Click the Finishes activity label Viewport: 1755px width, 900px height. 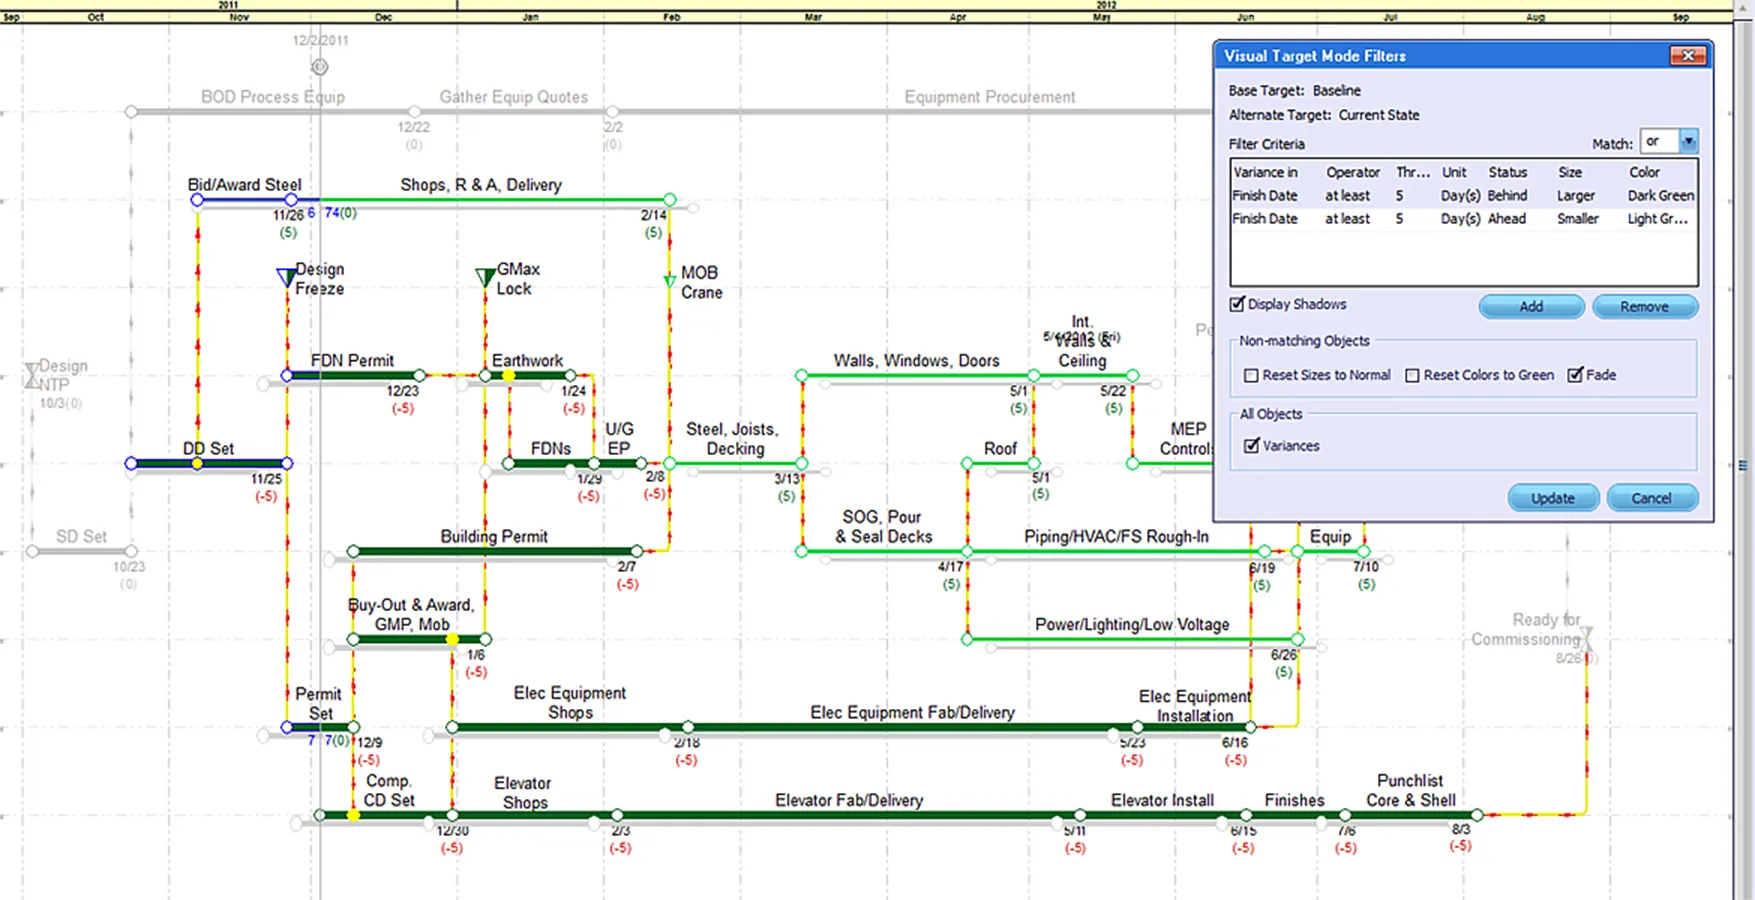click(1294, 800)
